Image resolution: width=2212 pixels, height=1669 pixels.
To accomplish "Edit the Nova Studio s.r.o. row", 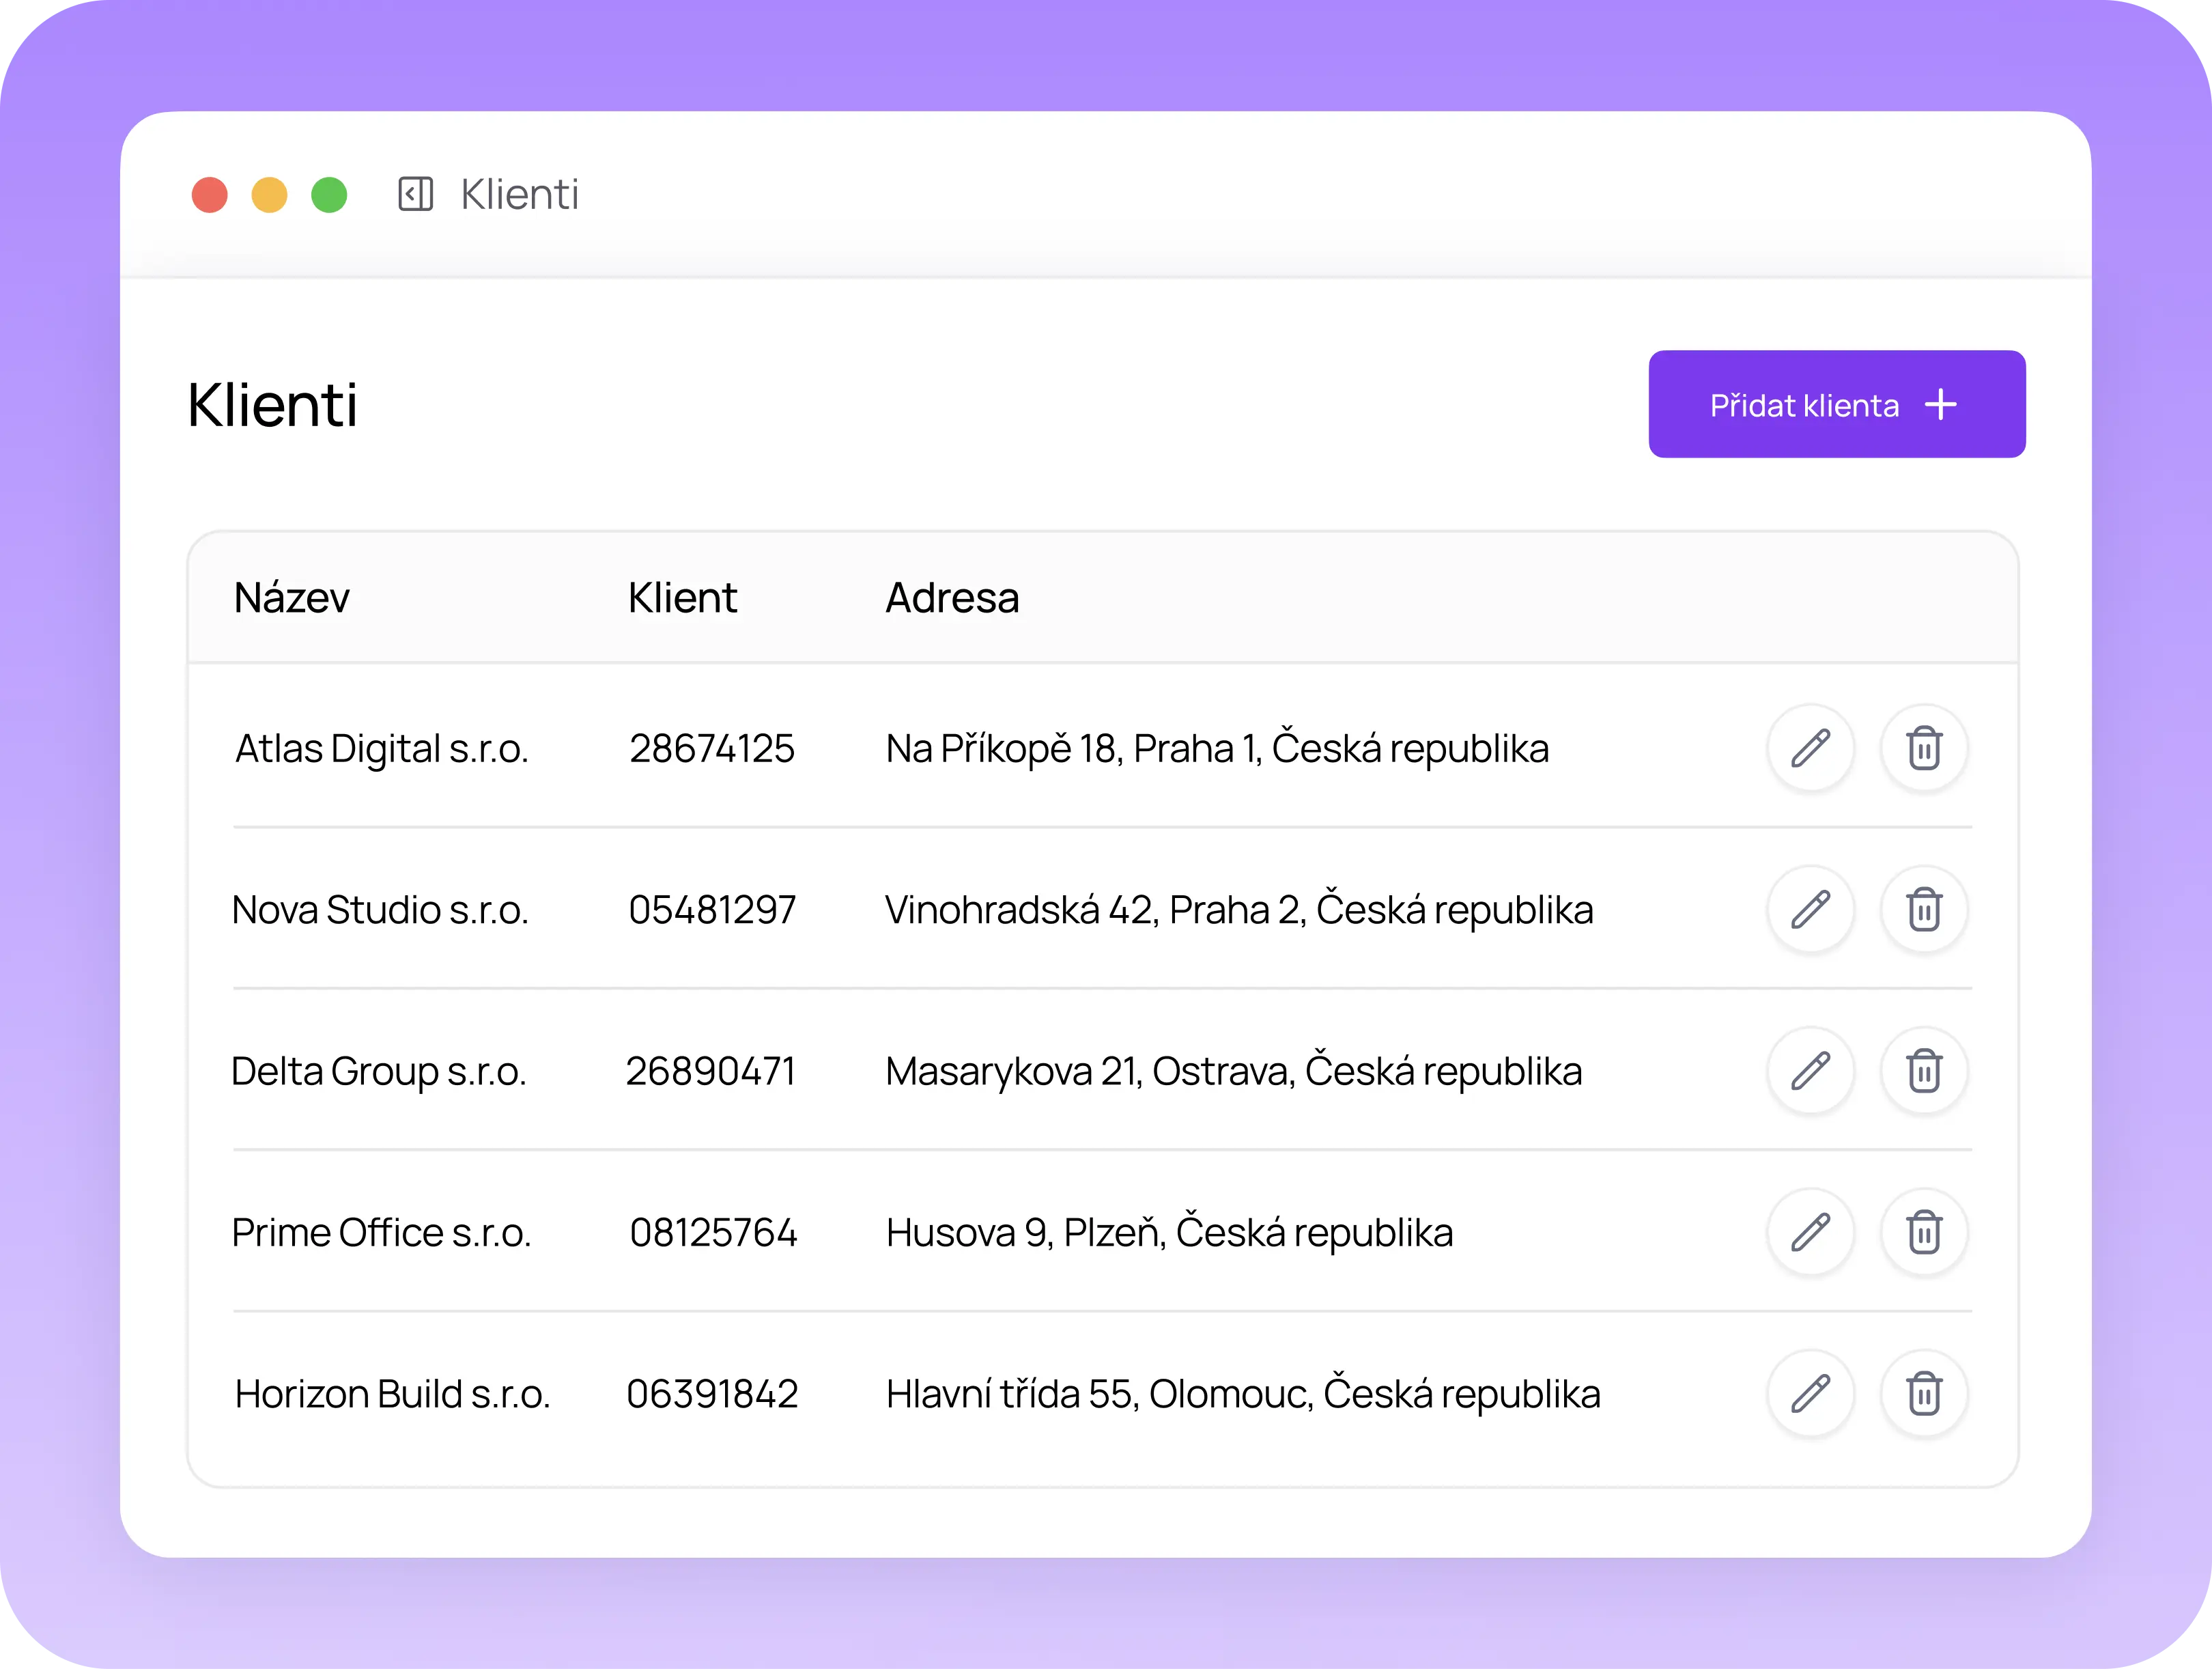I will point(1810,910).
